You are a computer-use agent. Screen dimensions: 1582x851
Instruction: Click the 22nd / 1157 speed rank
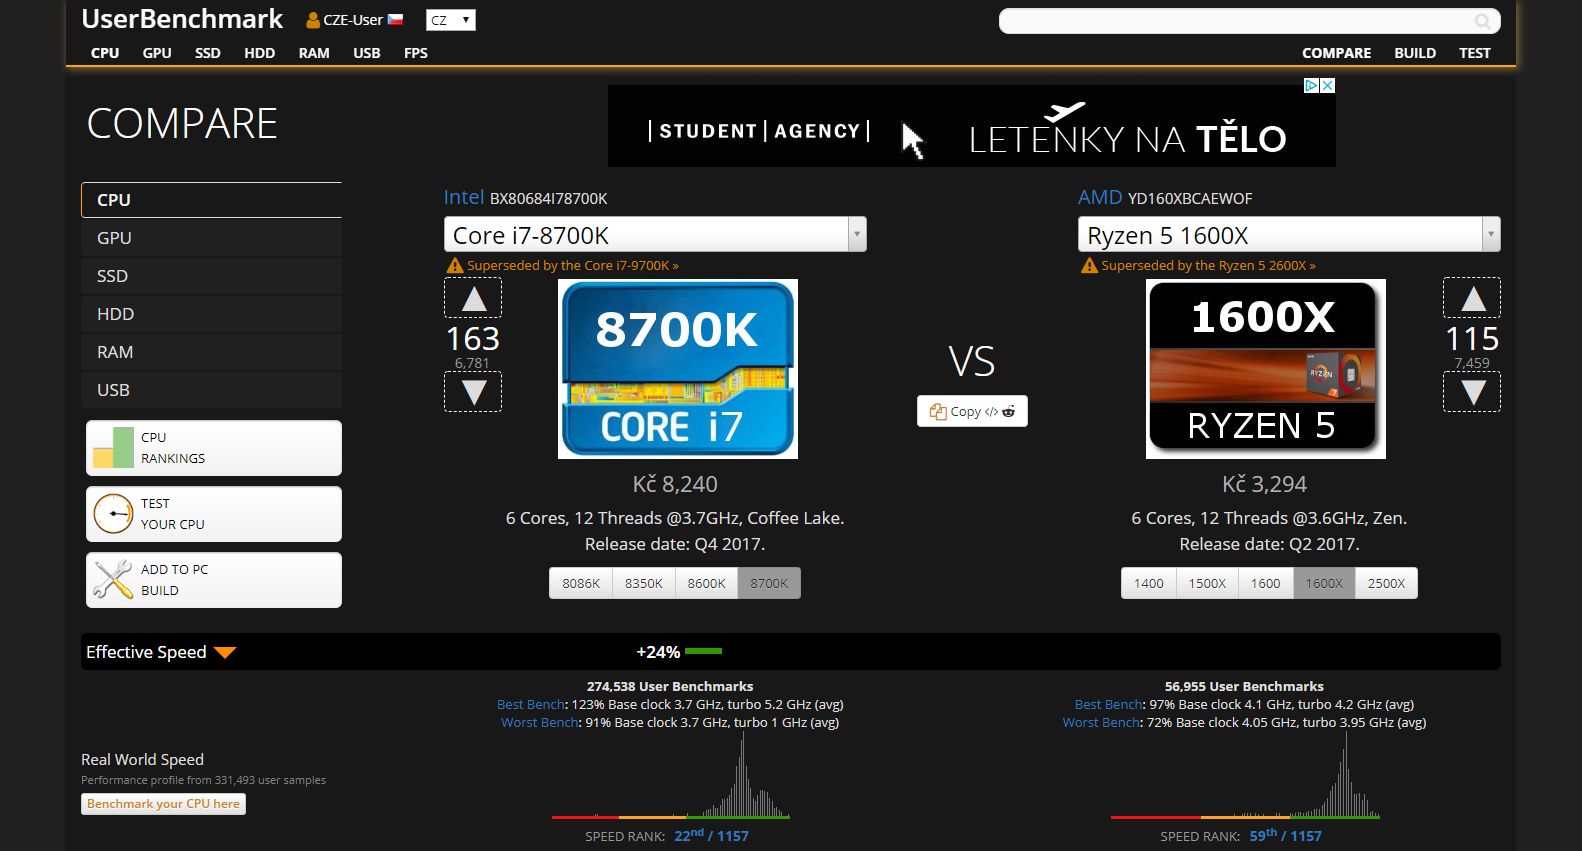[711, 836]
